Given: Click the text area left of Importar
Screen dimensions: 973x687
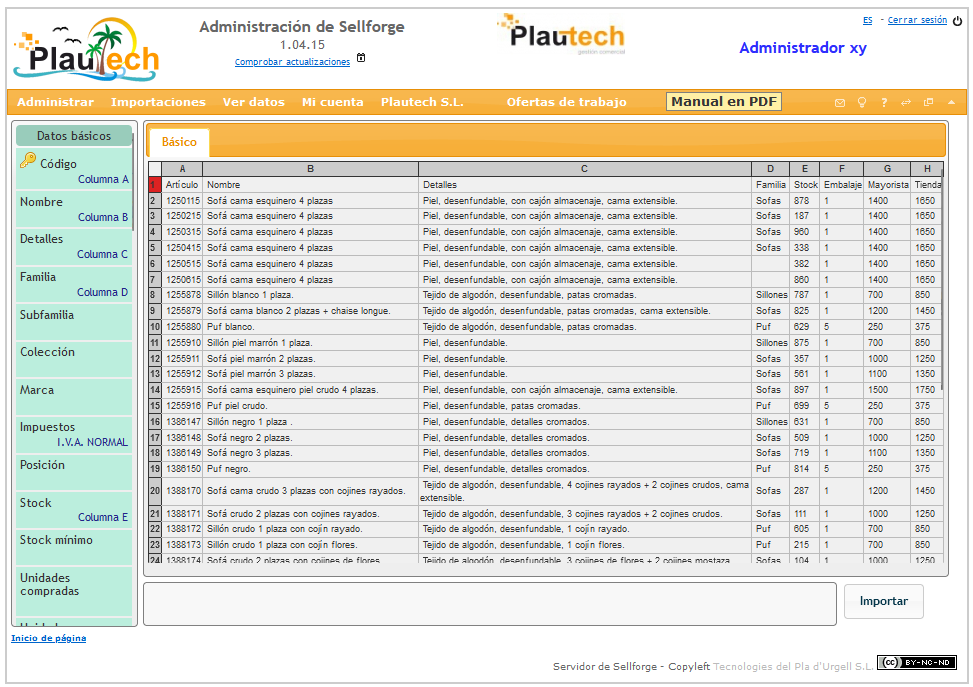Looking at the screenshot, I should 489,604.
